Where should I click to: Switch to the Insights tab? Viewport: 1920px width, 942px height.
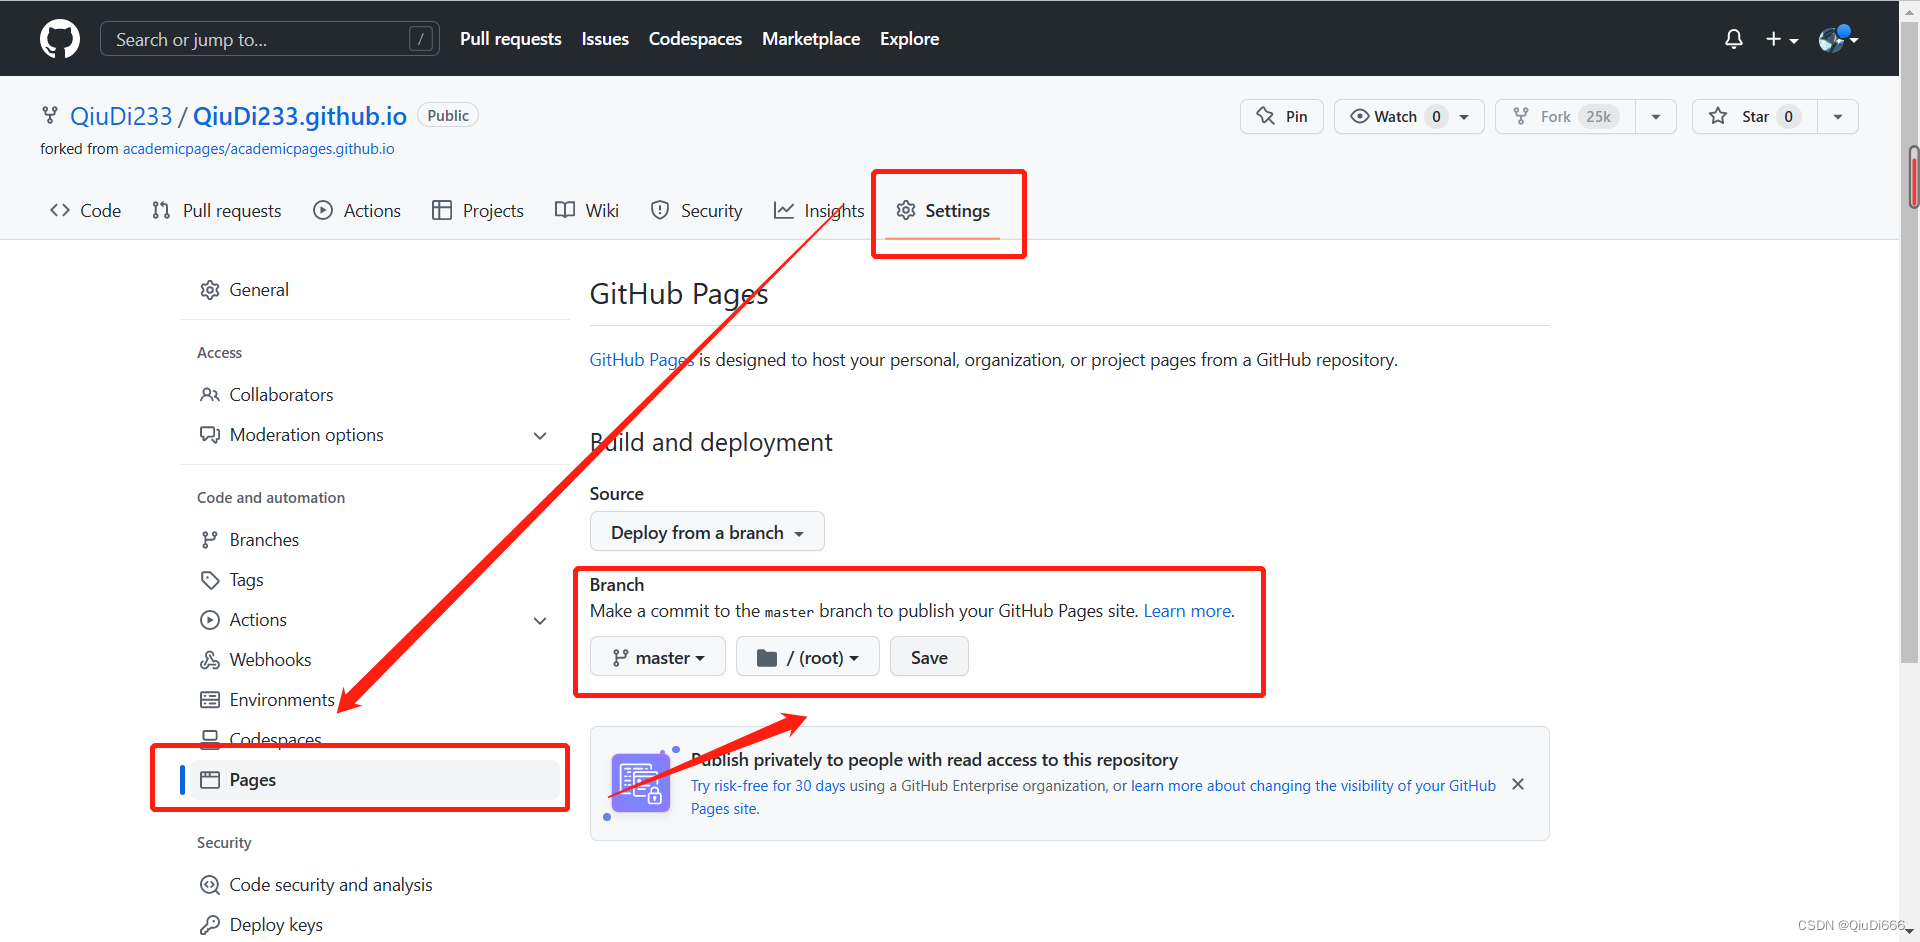pyautogui.click(x=819, y=210)
